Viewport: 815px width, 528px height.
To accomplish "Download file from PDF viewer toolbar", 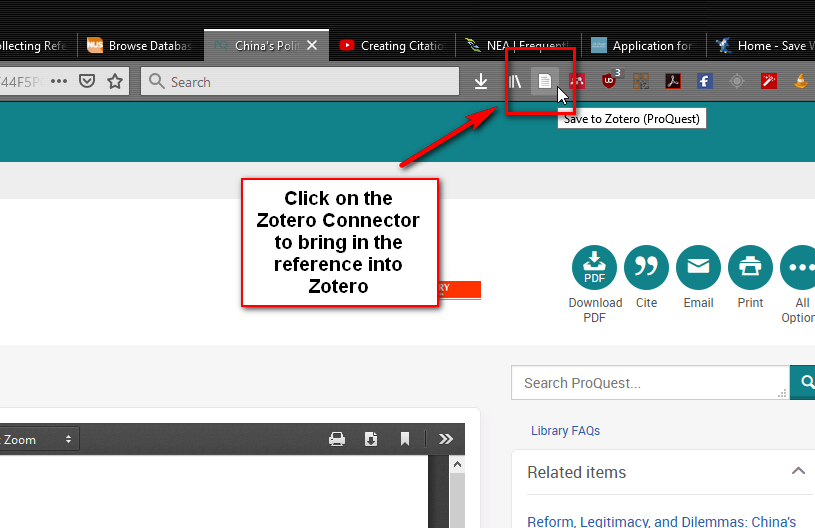I will point(371,439).
